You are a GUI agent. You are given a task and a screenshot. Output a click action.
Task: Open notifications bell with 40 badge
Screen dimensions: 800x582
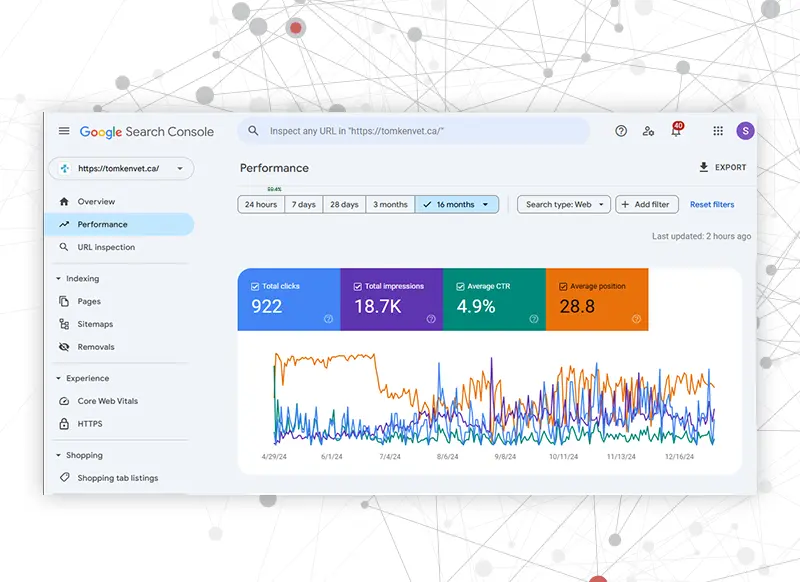click(676, 131)
